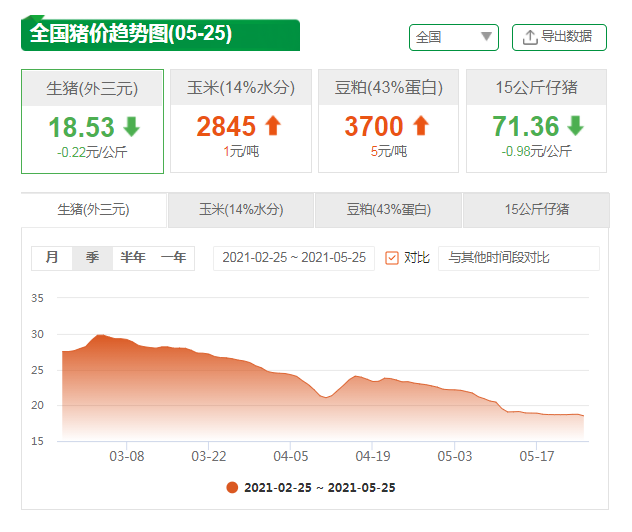Click the -0.22元/公斤 change text
This screenshot has height=532, width=632.
(92, 153)
